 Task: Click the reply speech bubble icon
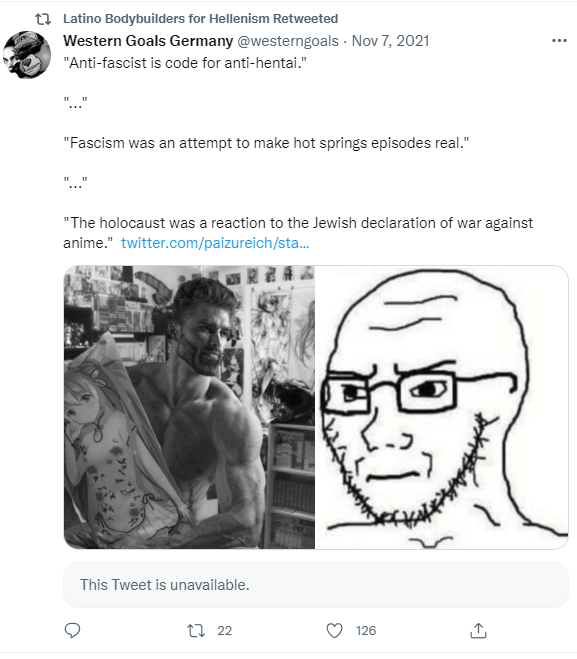[x=72, y=630]
